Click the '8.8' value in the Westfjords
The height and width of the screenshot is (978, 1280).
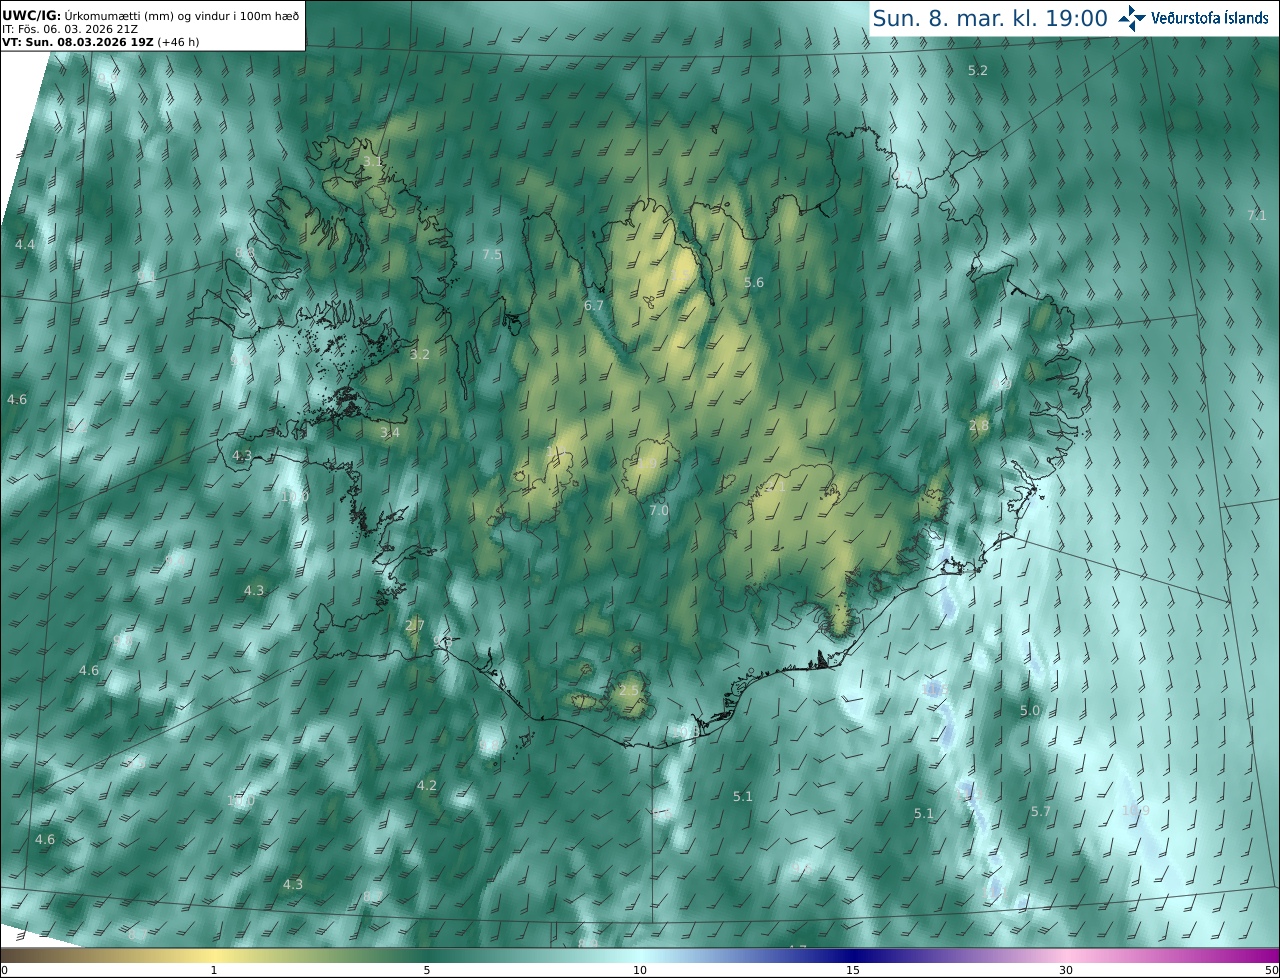[x=244, y=253]
